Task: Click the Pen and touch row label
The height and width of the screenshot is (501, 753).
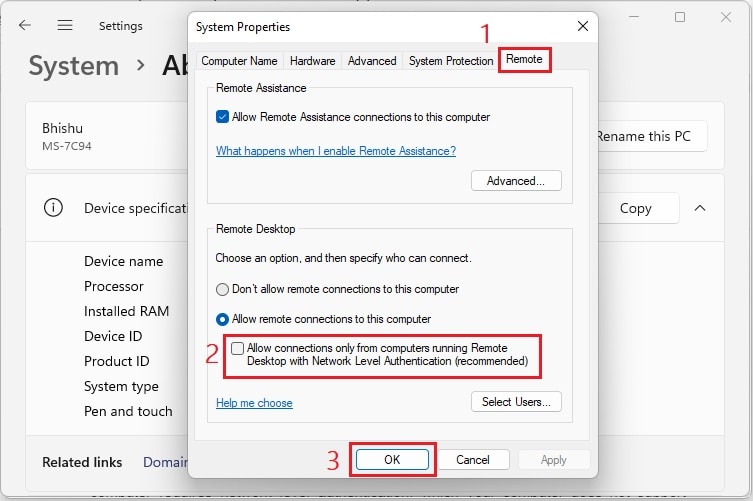Action: point(128,411)
